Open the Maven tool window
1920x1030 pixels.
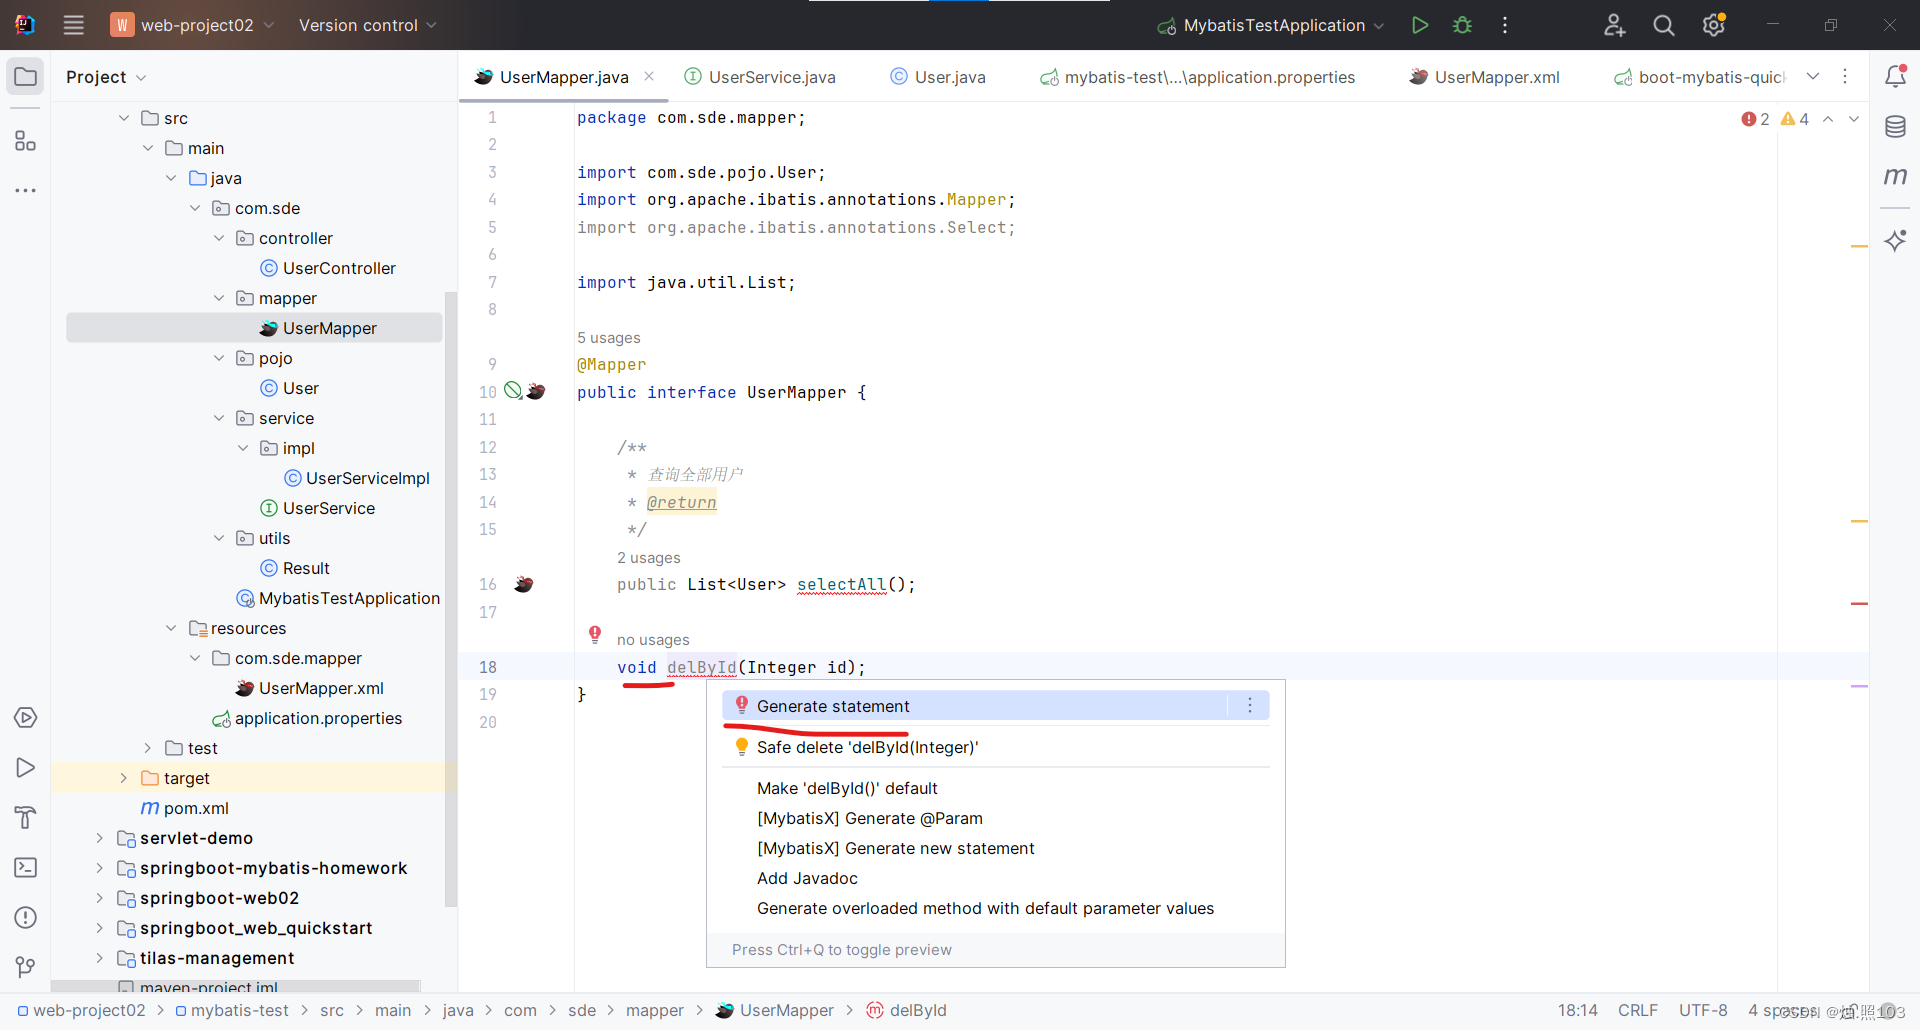pos(1895,176)
